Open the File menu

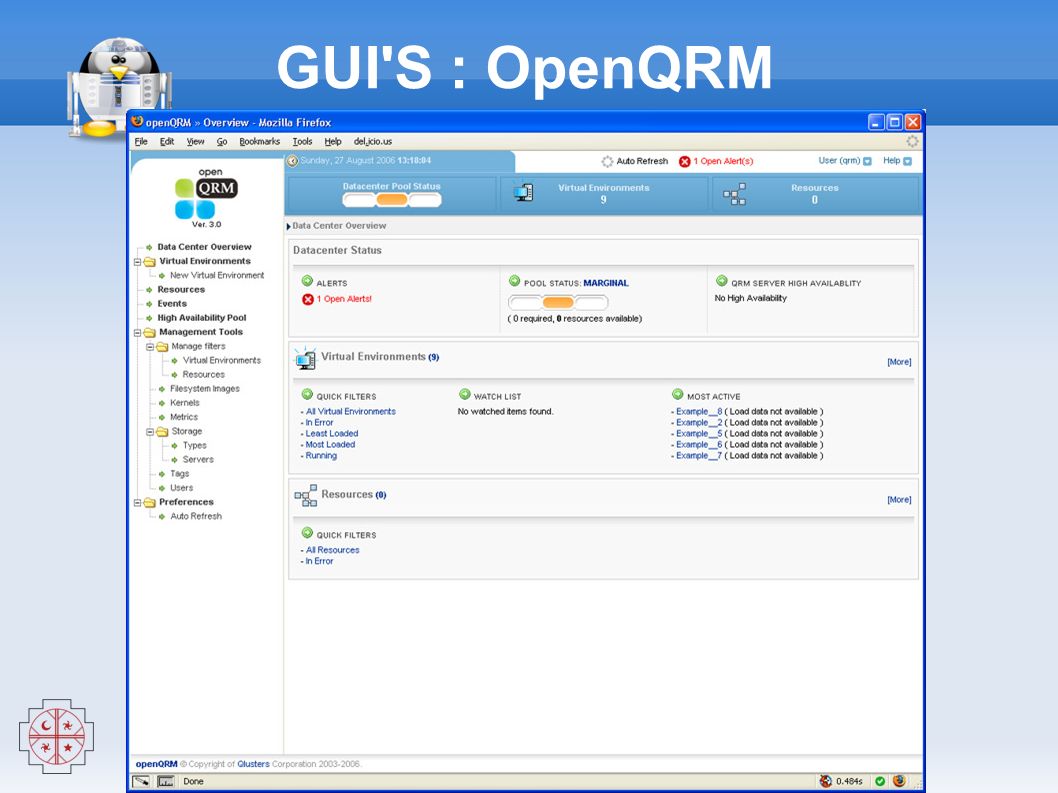coord(141,142)
